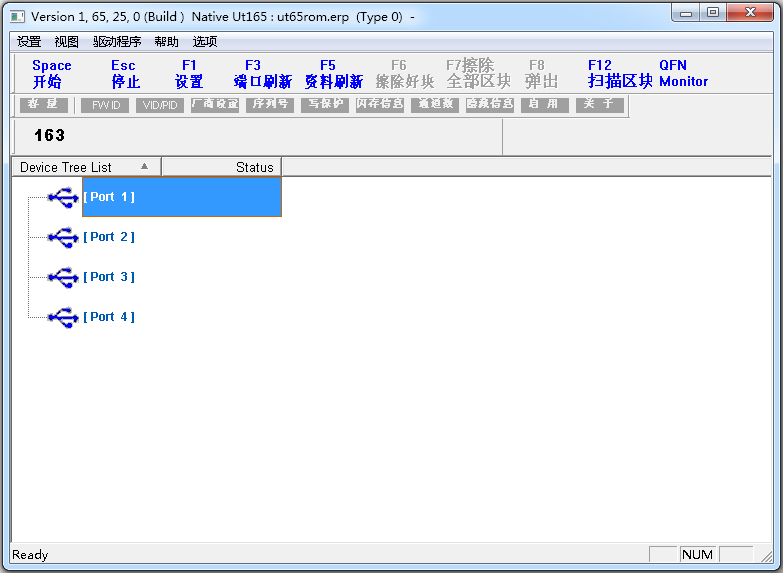Select [Port 4] in the device tree

point(109,317)
